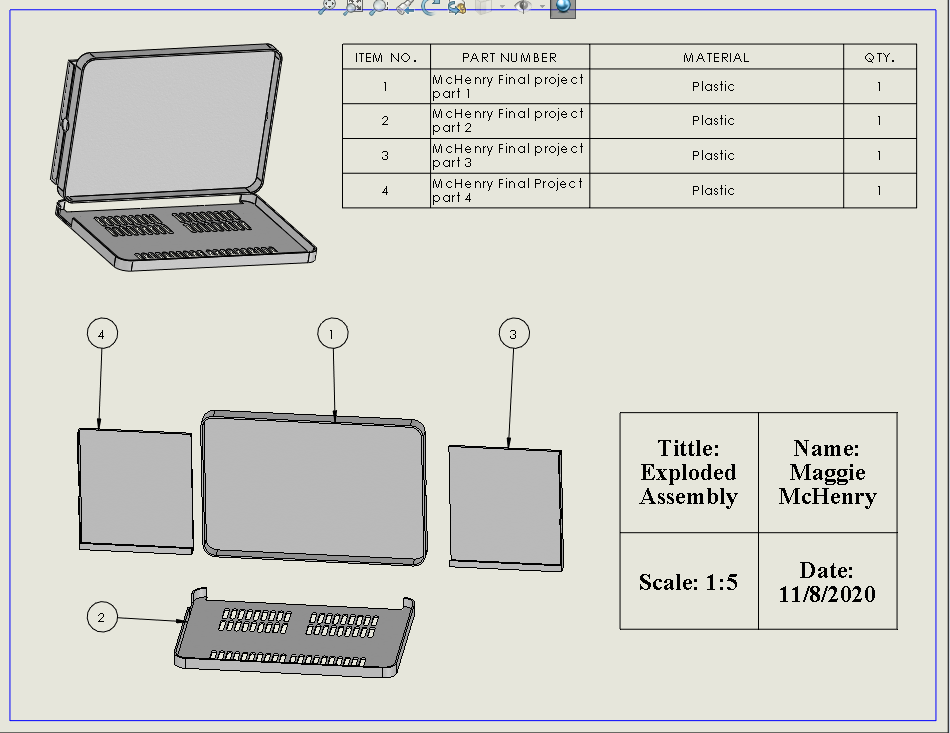Select balloon callout 4
This screenshot has width=950, height=733.
100,334
